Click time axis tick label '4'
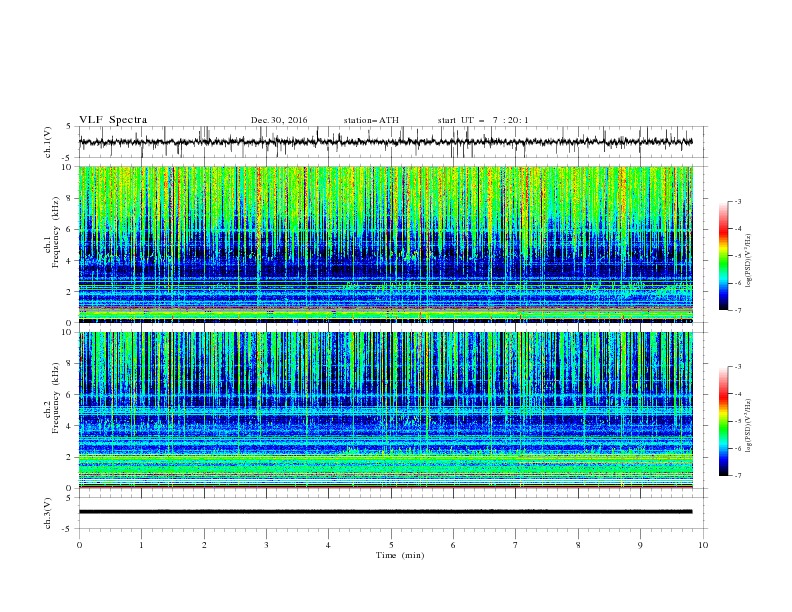The width and height of the screenshot is (792, 612). pos(328,545)
